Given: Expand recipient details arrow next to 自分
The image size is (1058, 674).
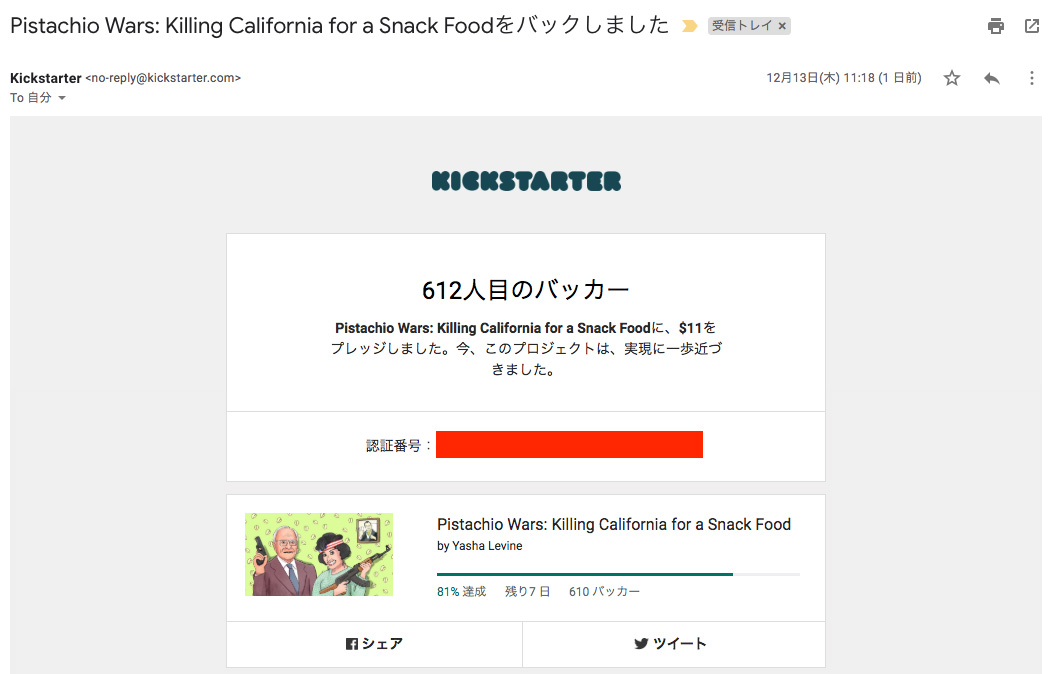Looking at the screenshot, I should point(62,98).
